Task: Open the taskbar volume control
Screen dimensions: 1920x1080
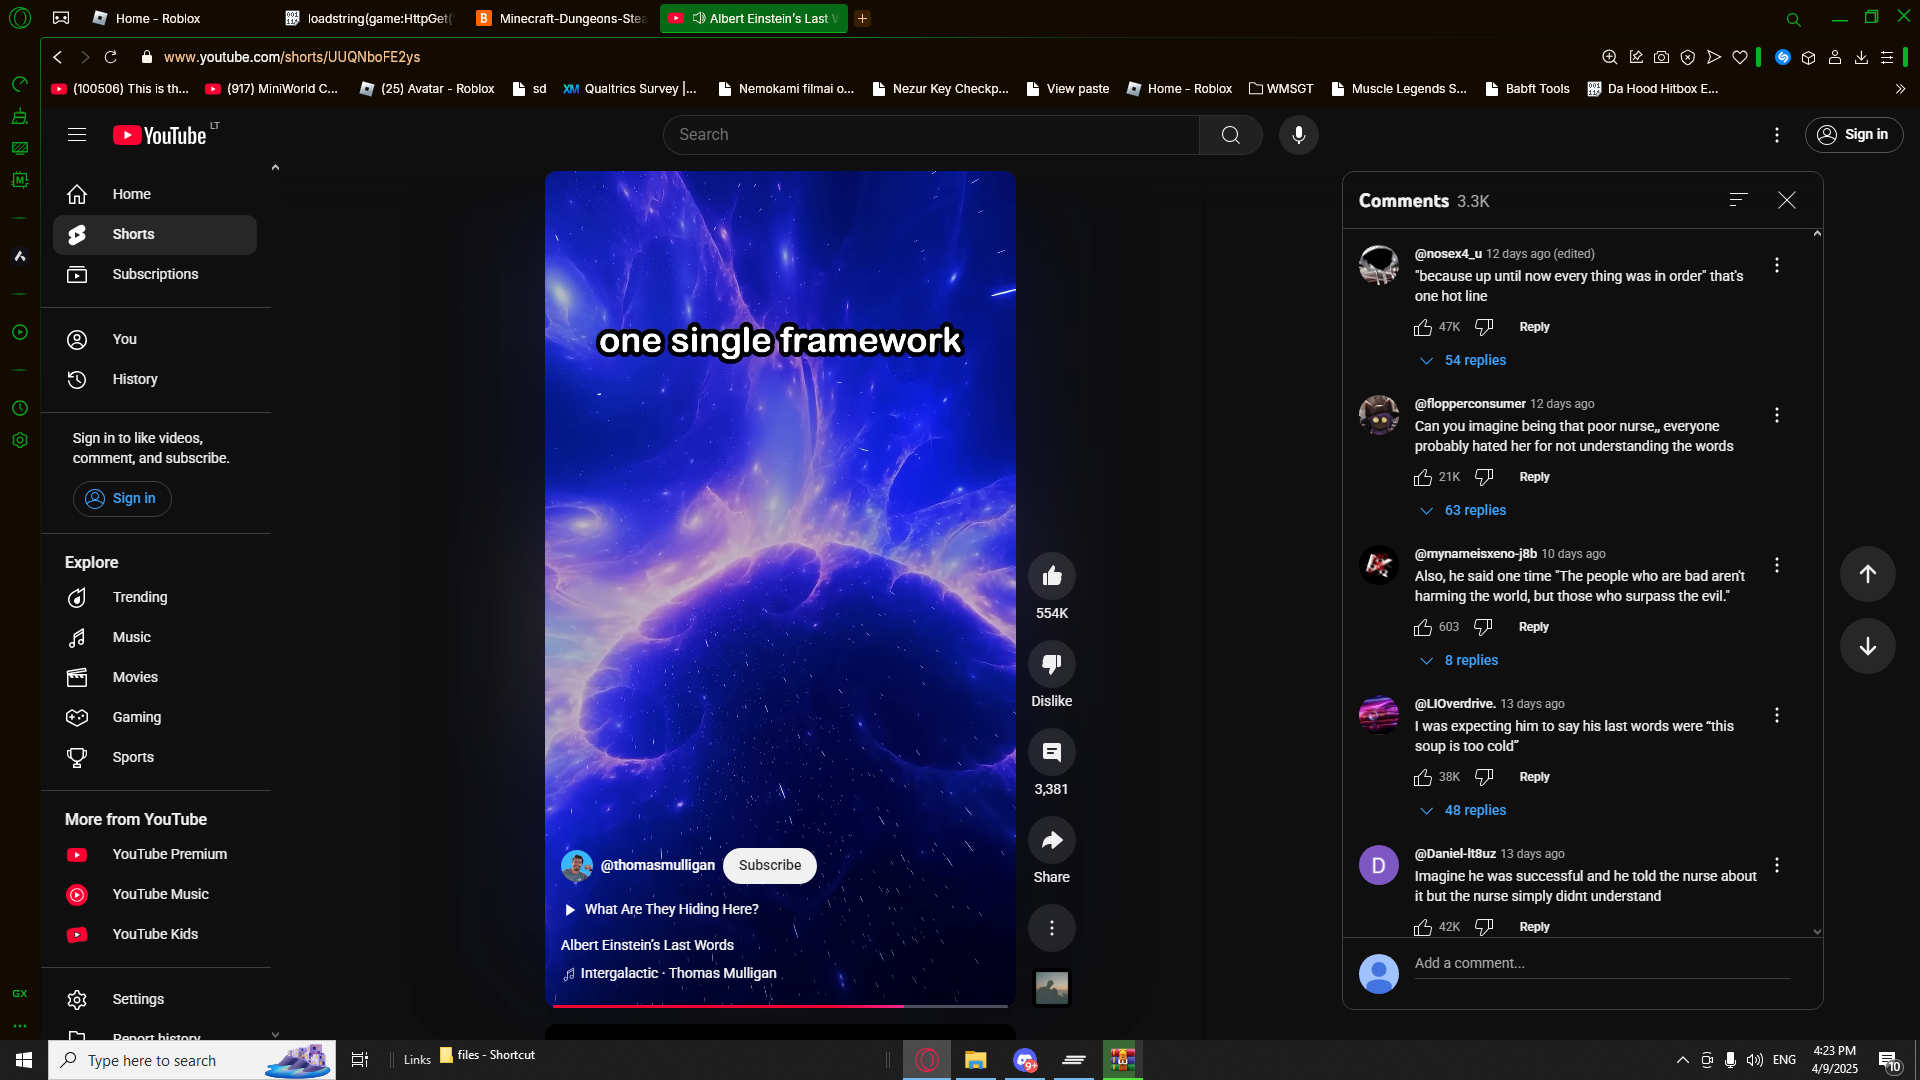Action: coord(1755,1060)
